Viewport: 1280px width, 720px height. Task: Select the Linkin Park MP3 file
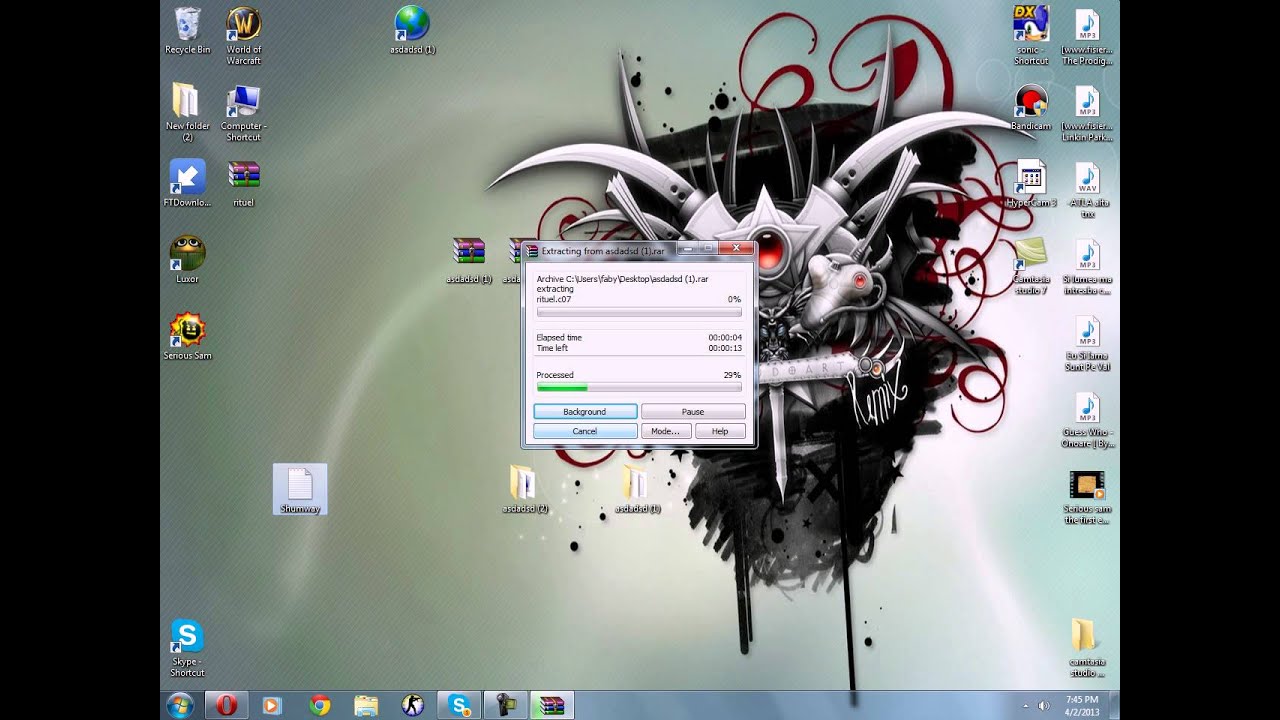[1086, 112]
